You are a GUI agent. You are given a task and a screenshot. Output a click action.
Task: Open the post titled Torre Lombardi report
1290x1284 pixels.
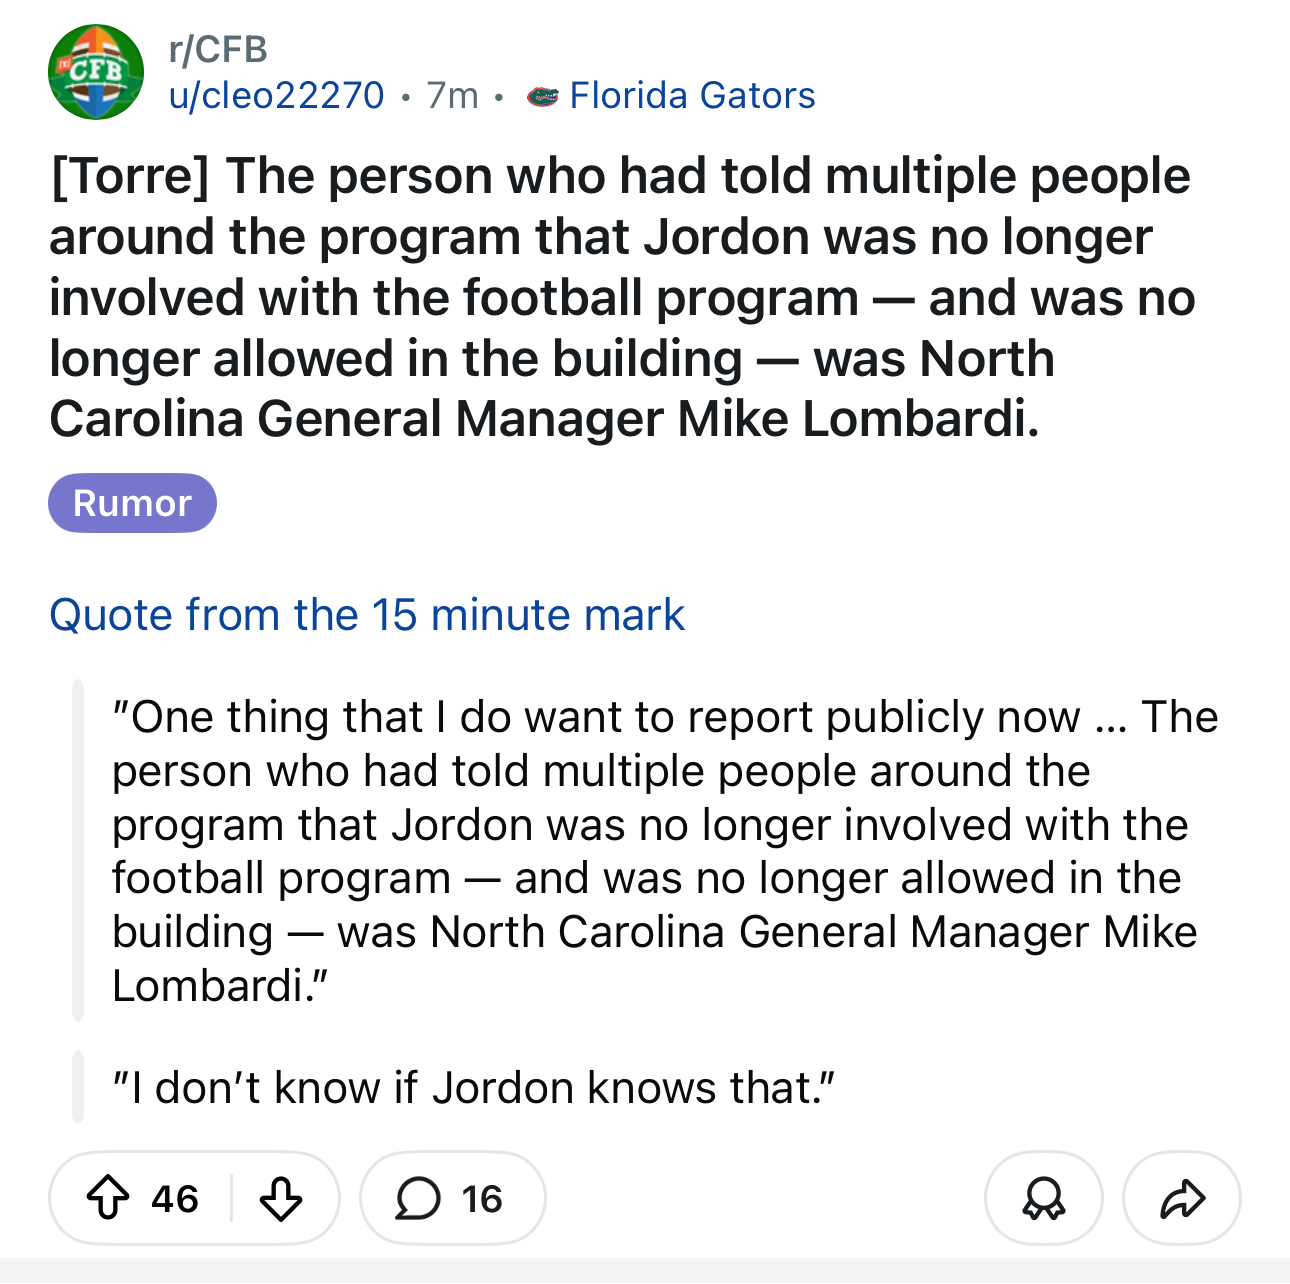620,297
